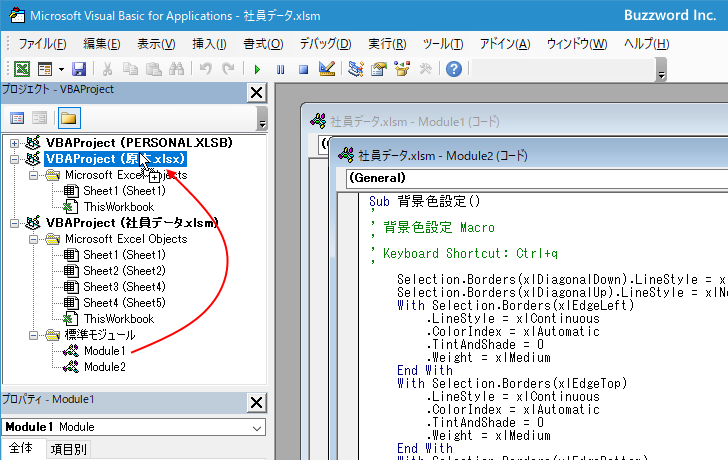The width and height of the screenshot is (728, 460).
Task: Open Object Browser toolbar icon
Action: (402, 69)
